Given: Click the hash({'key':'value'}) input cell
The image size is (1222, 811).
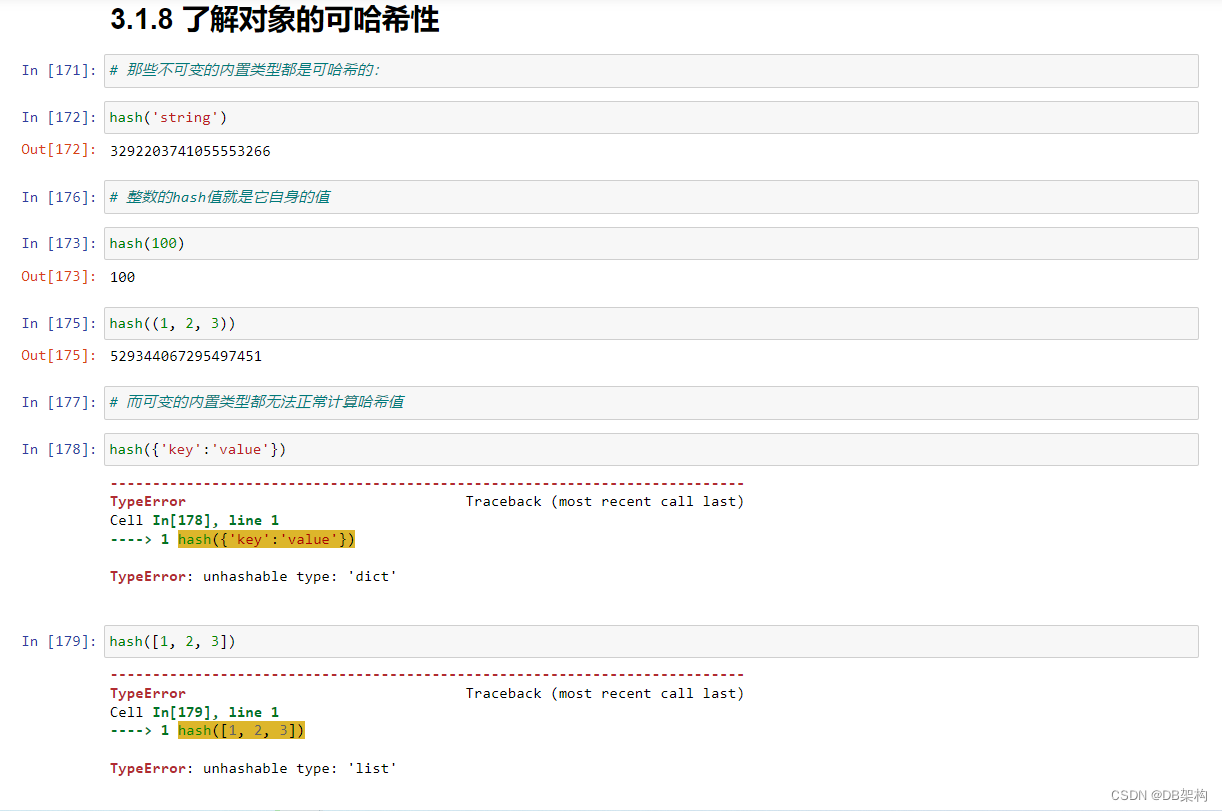Looking at the screenshot, I should tap(651, 449).
